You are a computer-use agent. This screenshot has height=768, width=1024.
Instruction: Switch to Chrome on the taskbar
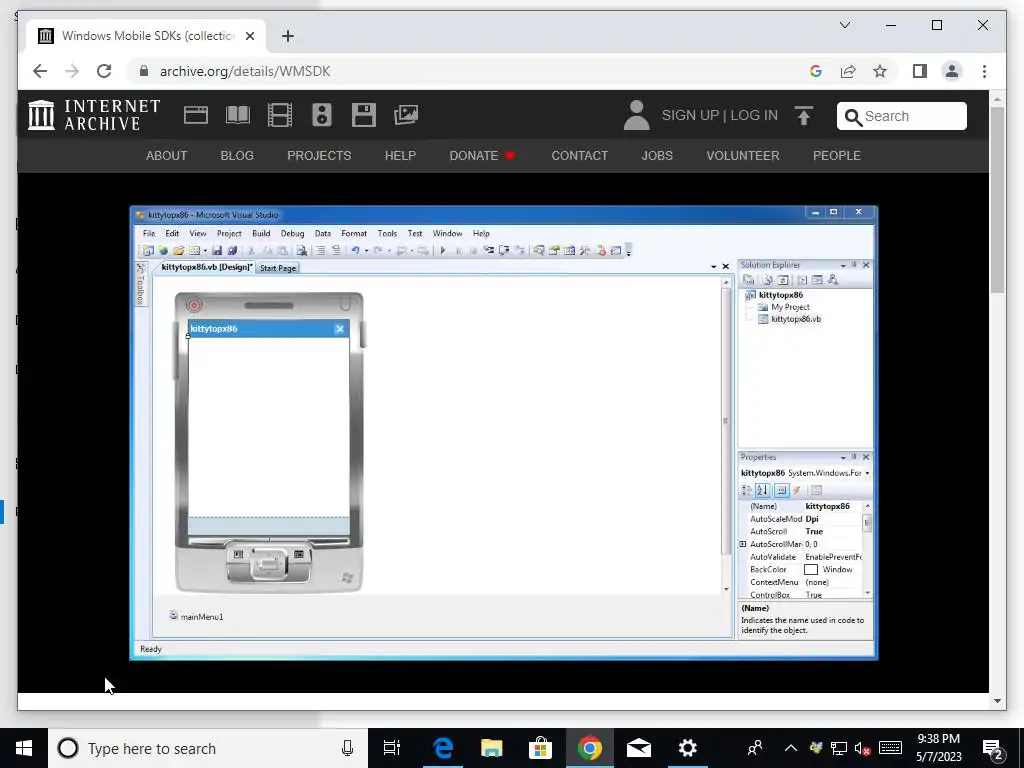(590, 748)
